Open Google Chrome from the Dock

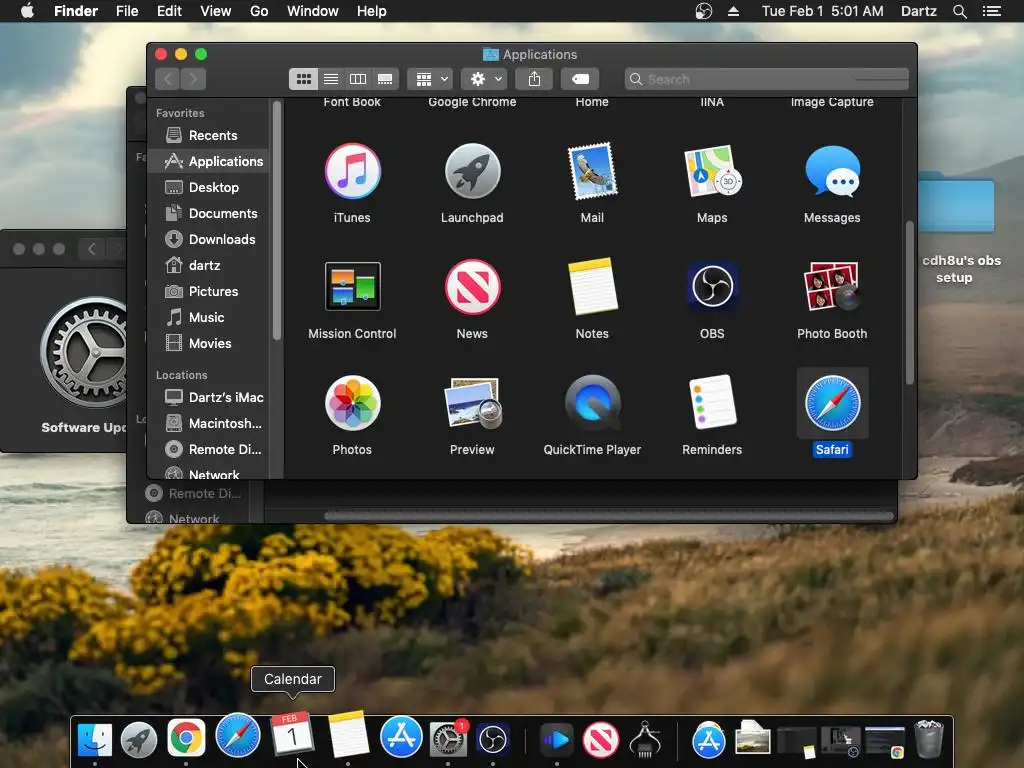point(186,739)
